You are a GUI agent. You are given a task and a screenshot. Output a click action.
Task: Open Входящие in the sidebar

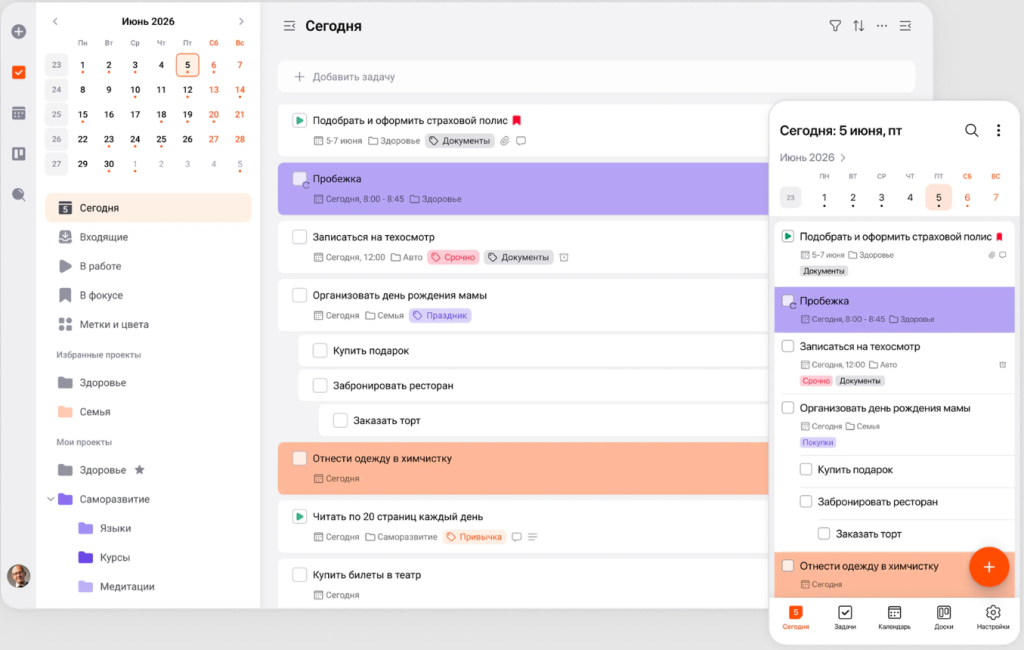pos(148,237)
